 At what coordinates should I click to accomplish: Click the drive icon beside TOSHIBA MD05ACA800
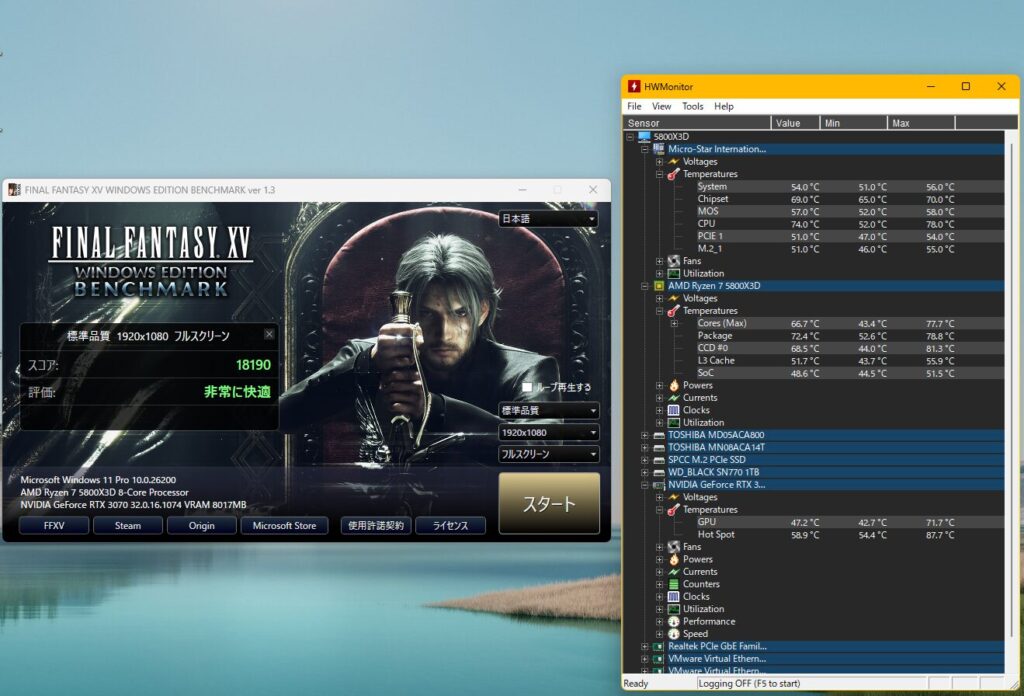point(658,435)
